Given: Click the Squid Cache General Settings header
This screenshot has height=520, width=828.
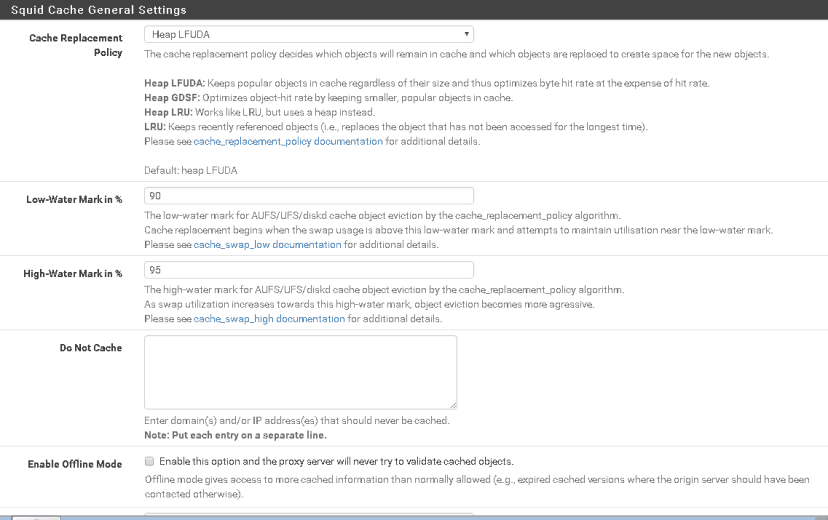Looking at the screenshot, I should pyautogui.click(x=98, y=10).
